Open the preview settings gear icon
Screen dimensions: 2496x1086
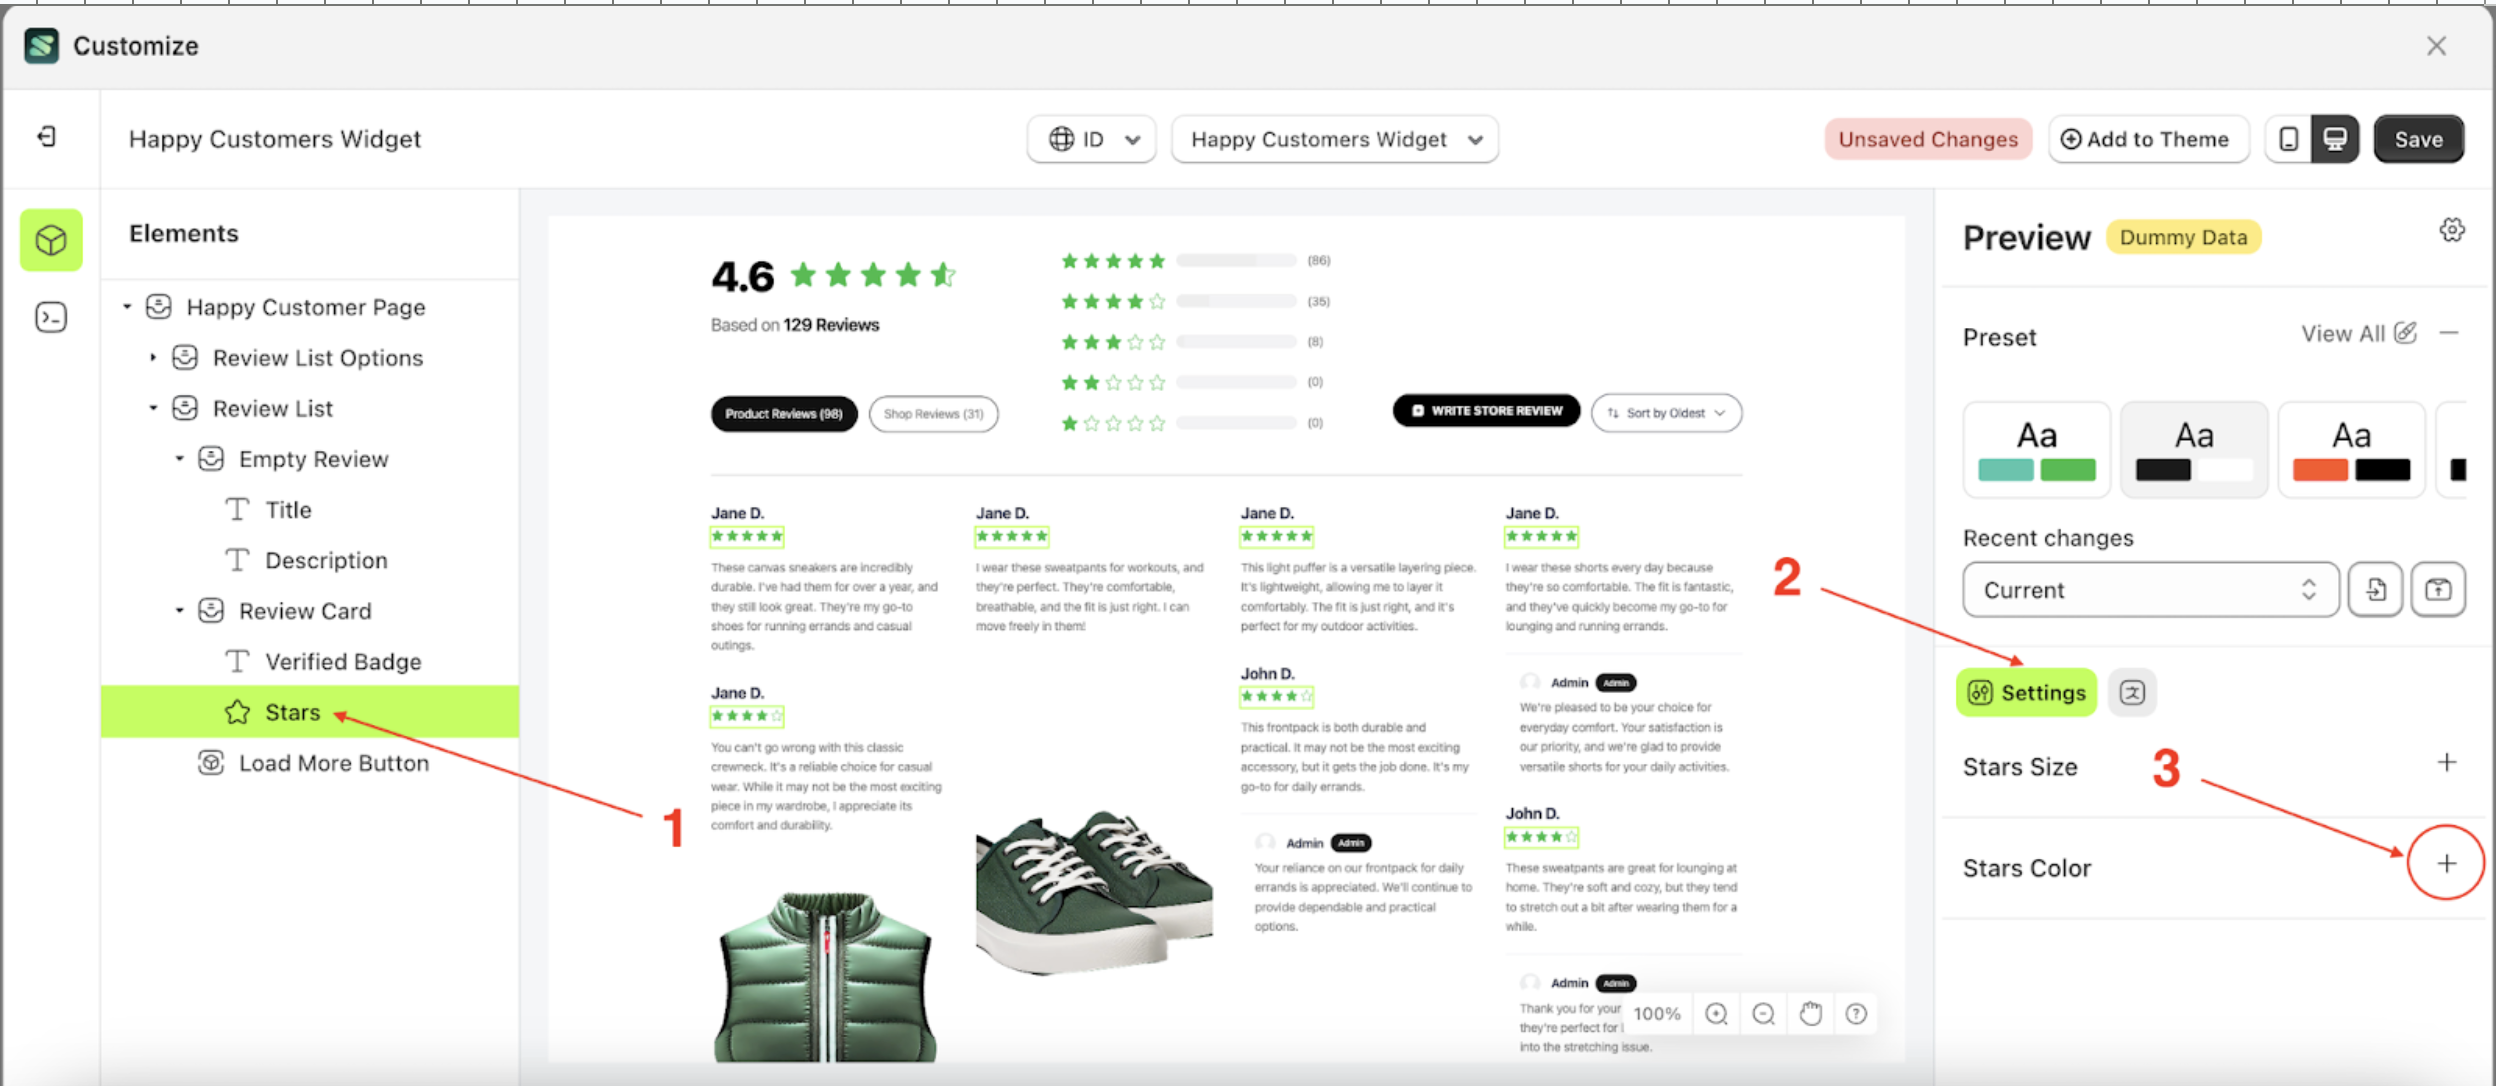[2452, 229]
